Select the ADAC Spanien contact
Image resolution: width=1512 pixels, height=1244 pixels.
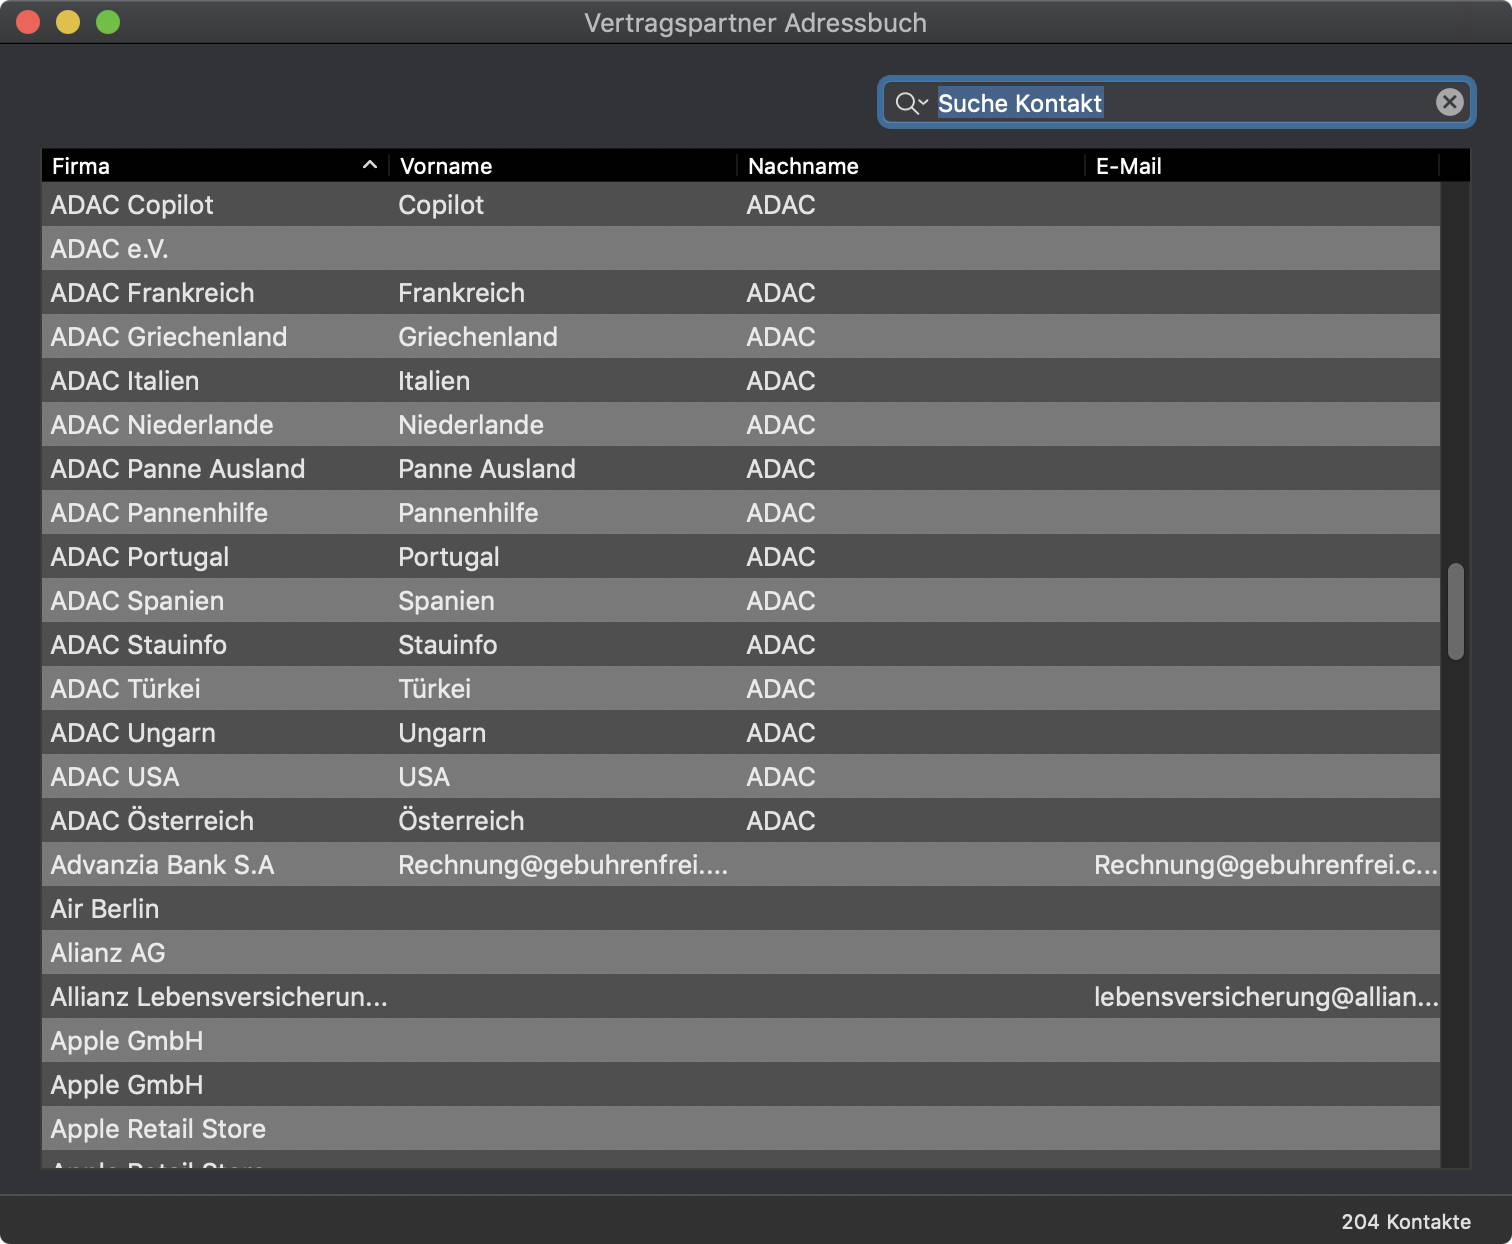click(741, 600)
